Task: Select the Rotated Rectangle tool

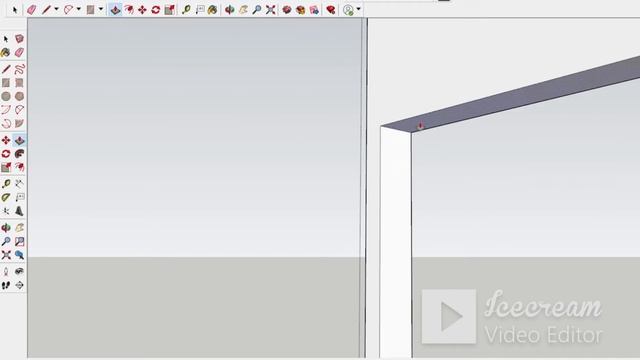Action: [19, 83]
